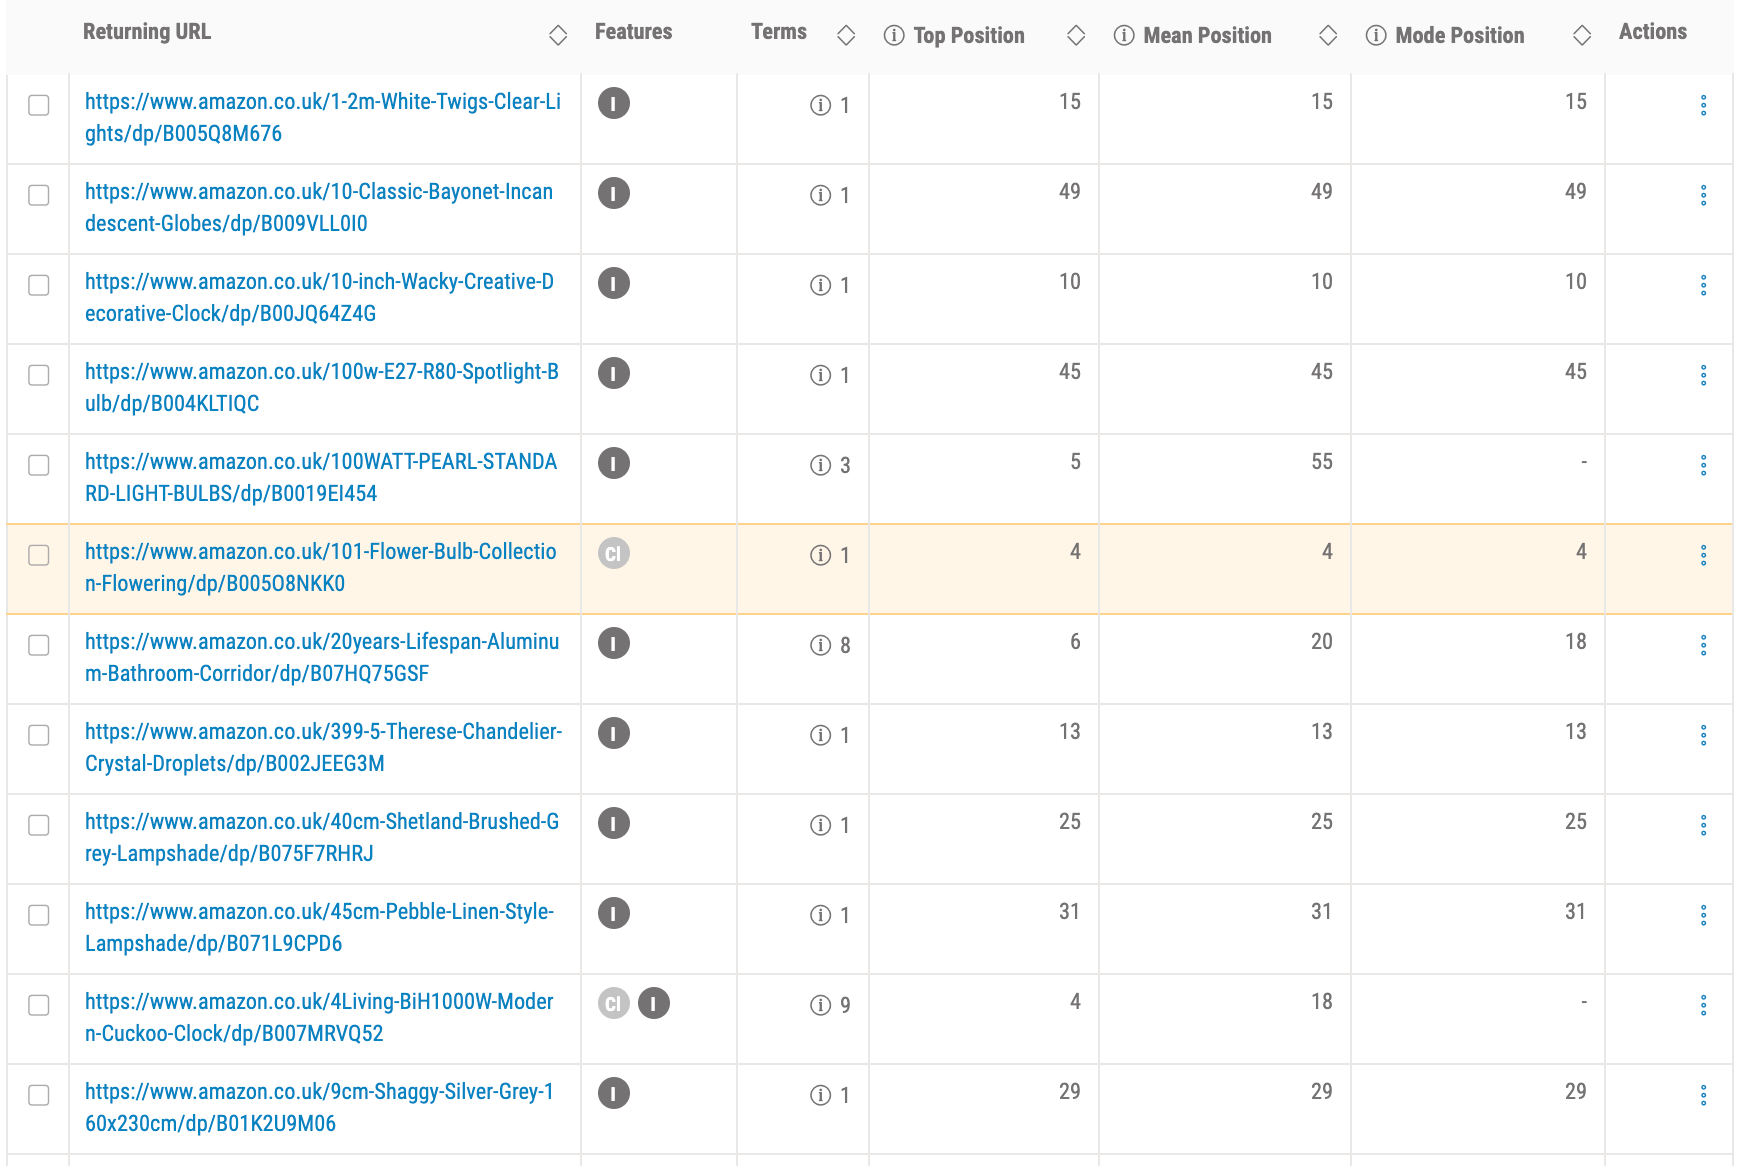Click the I feature badge in 1-2m-White-Twigs row
1748x1166 pixels.
[614, 103]
